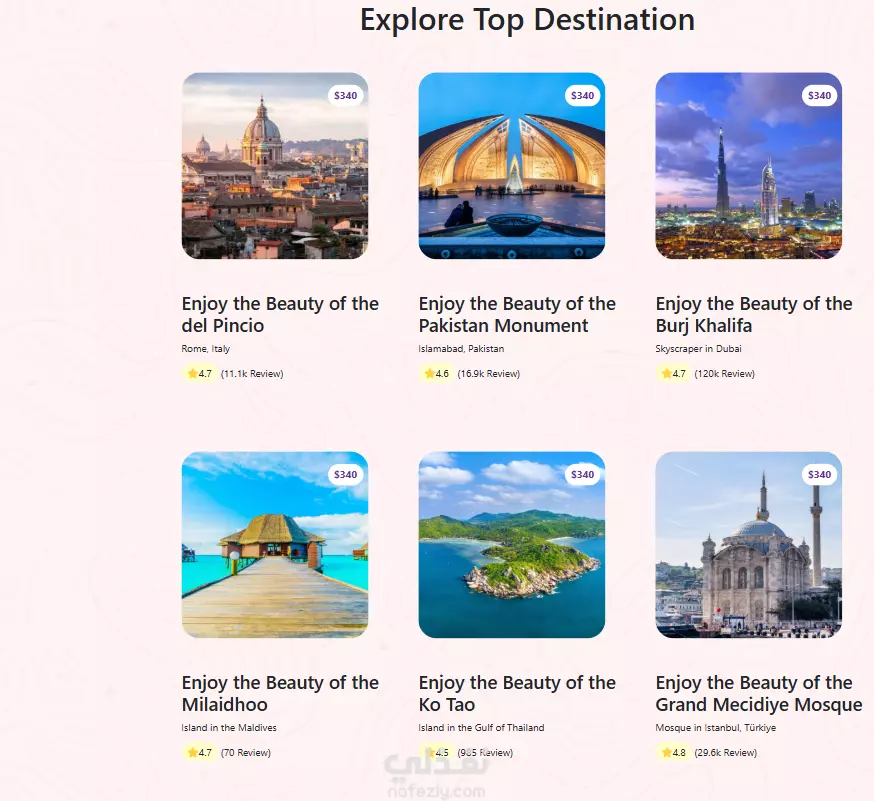Click the Pakistan Monument title link
Viewport: 874px width, 801px height.
coord(517,314)
